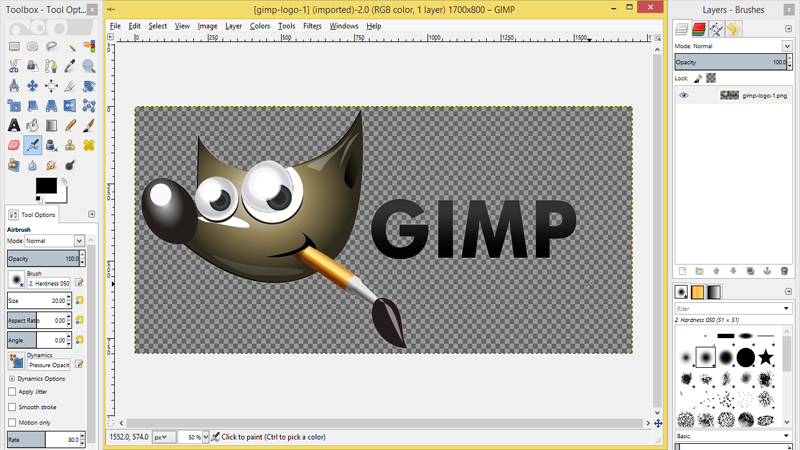Screen dimensions: 800x450
Task: Click the anchor floating layer icon
Action: [767, 271]
